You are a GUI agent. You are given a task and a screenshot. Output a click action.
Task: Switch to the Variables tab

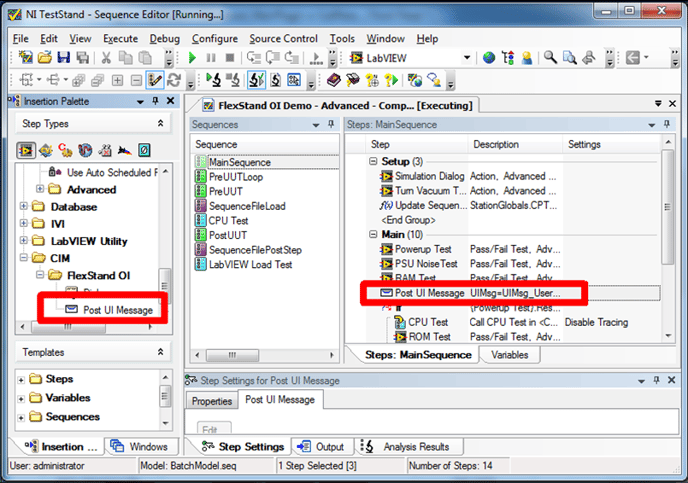coord(509,355)
